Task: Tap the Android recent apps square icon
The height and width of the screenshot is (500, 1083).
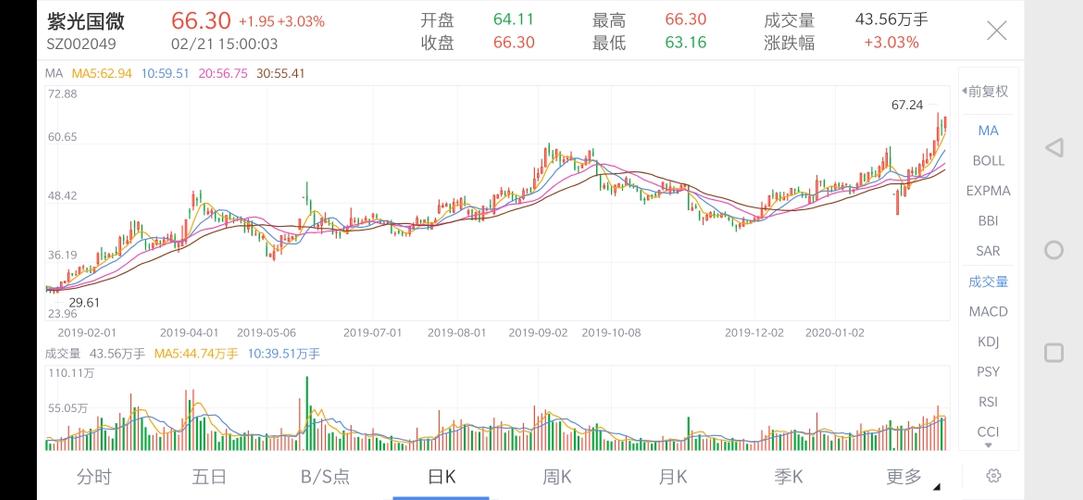Action: (x=1053, y=353)
